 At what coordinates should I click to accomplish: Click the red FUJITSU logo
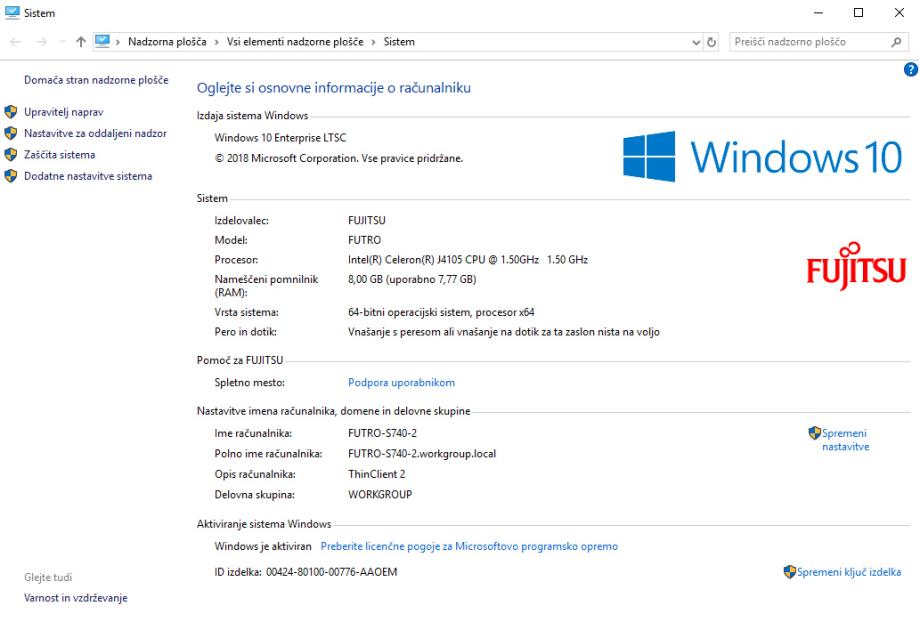856,266
